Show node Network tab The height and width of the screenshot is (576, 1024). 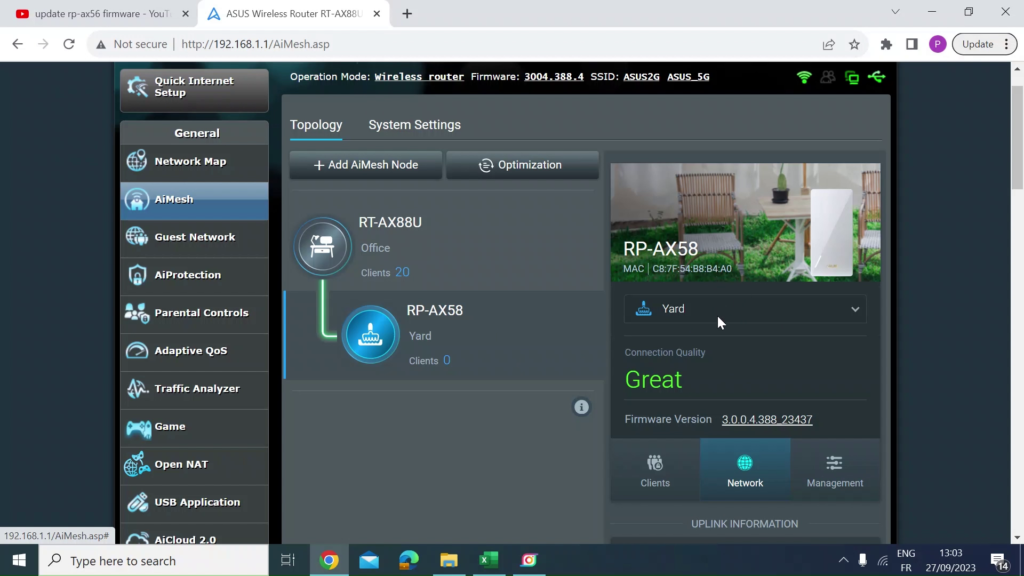(745, 470)
